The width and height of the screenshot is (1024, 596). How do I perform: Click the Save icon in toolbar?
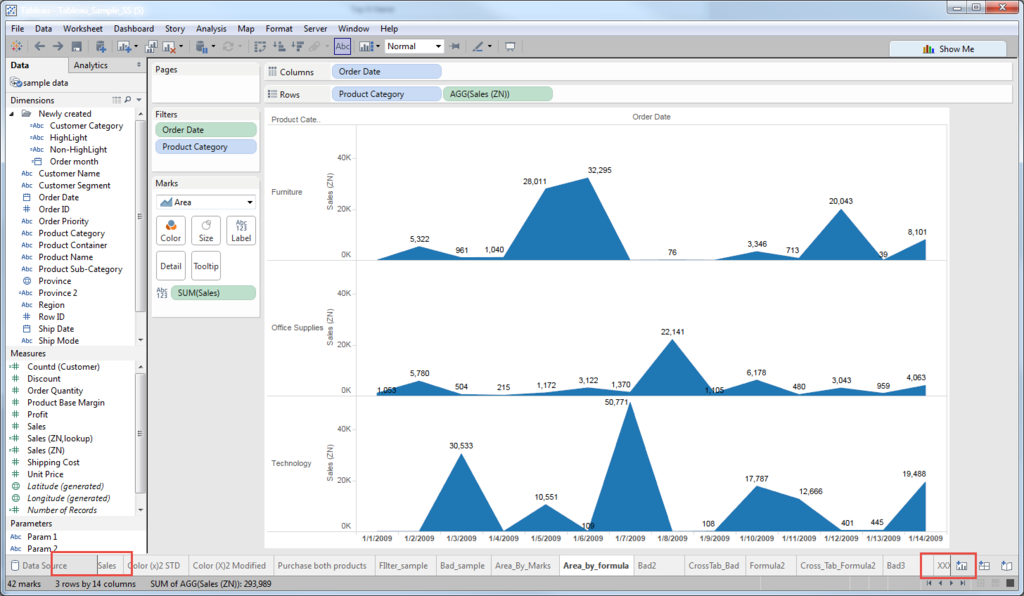click(x=76, y=46)
